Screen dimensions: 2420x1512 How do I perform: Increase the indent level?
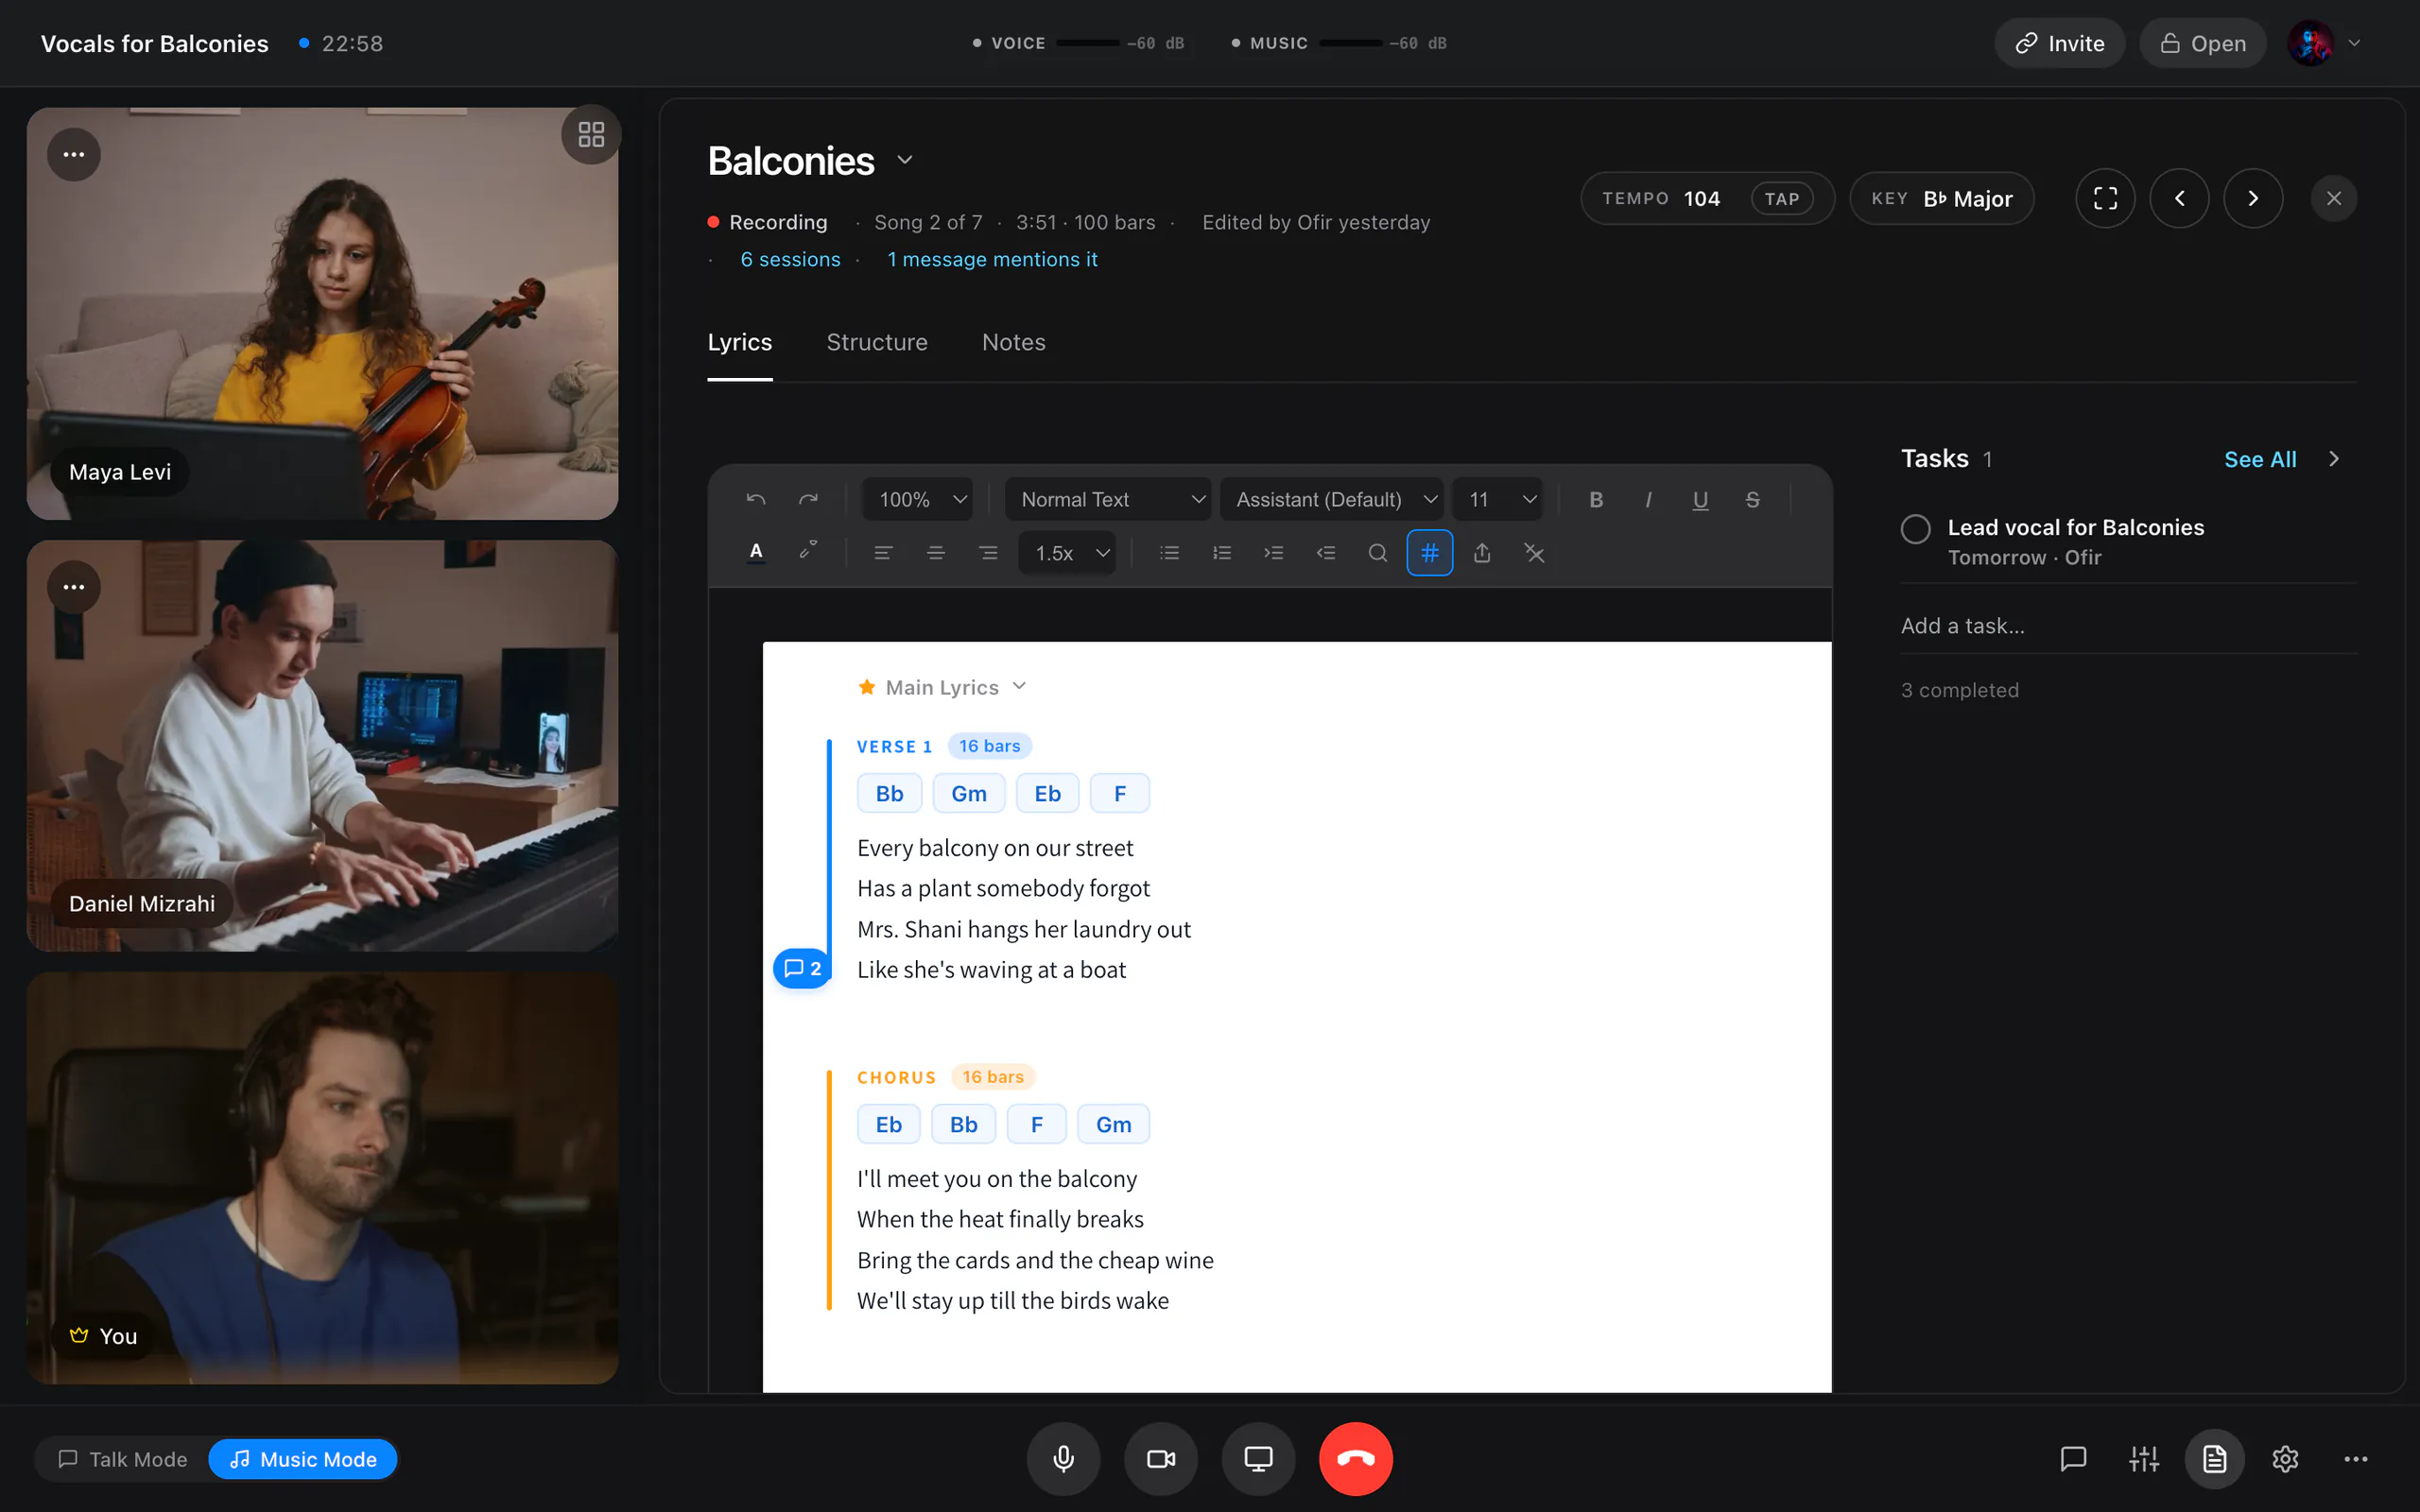click(x=1273, y=553)
